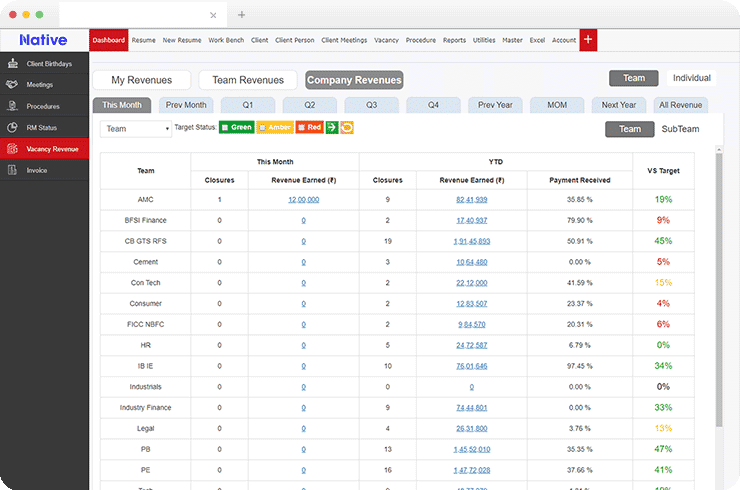Open Meetings via the handshake icon

coord(12,85)
